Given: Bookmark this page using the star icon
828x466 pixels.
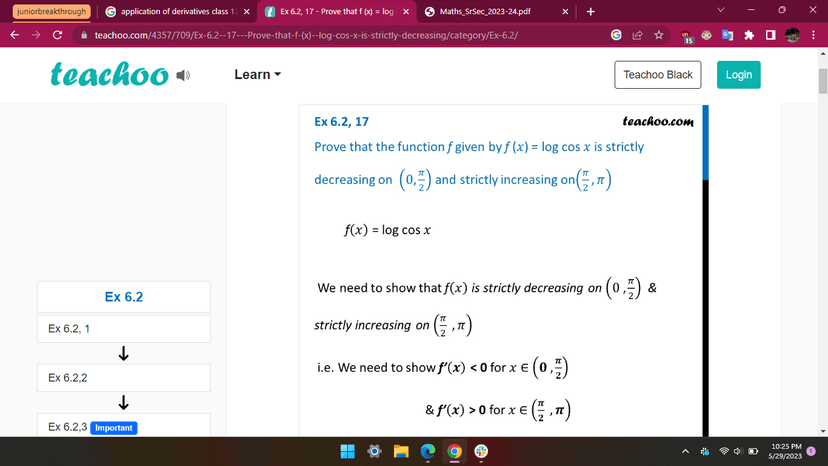Looking at the screenshot, I should 659,35.
